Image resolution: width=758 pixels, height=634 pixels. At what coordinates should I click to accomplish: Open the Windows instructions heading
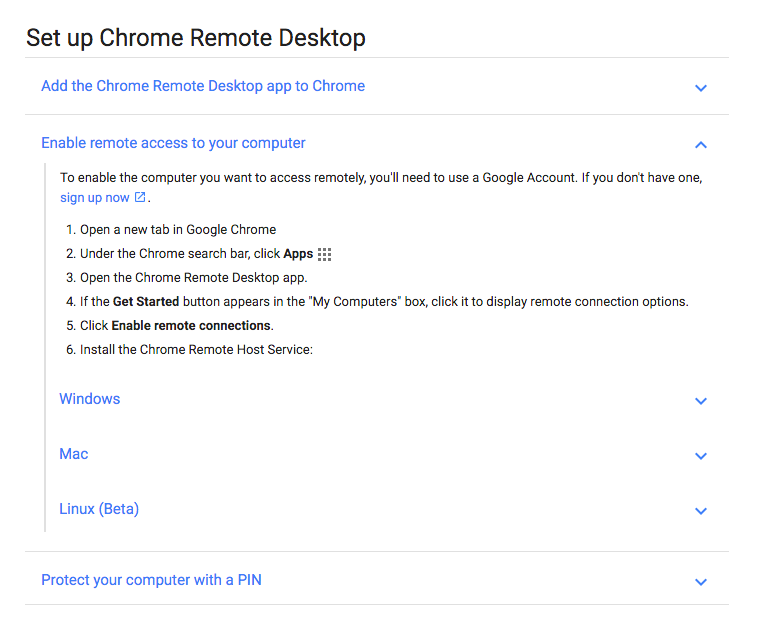90,399
